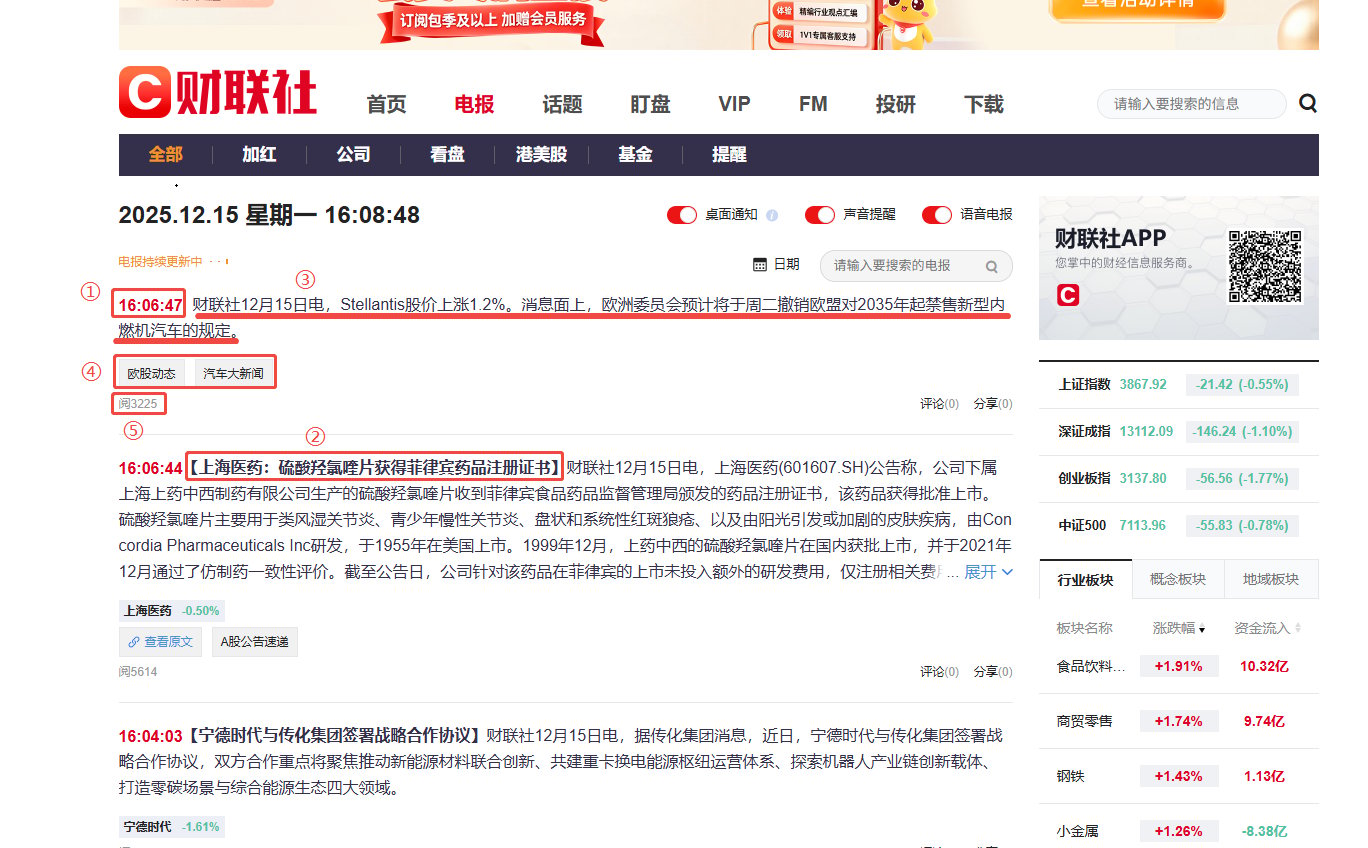
Task: Click the 宁德时代与传化集团 headline
Action: tap(335, 736)
